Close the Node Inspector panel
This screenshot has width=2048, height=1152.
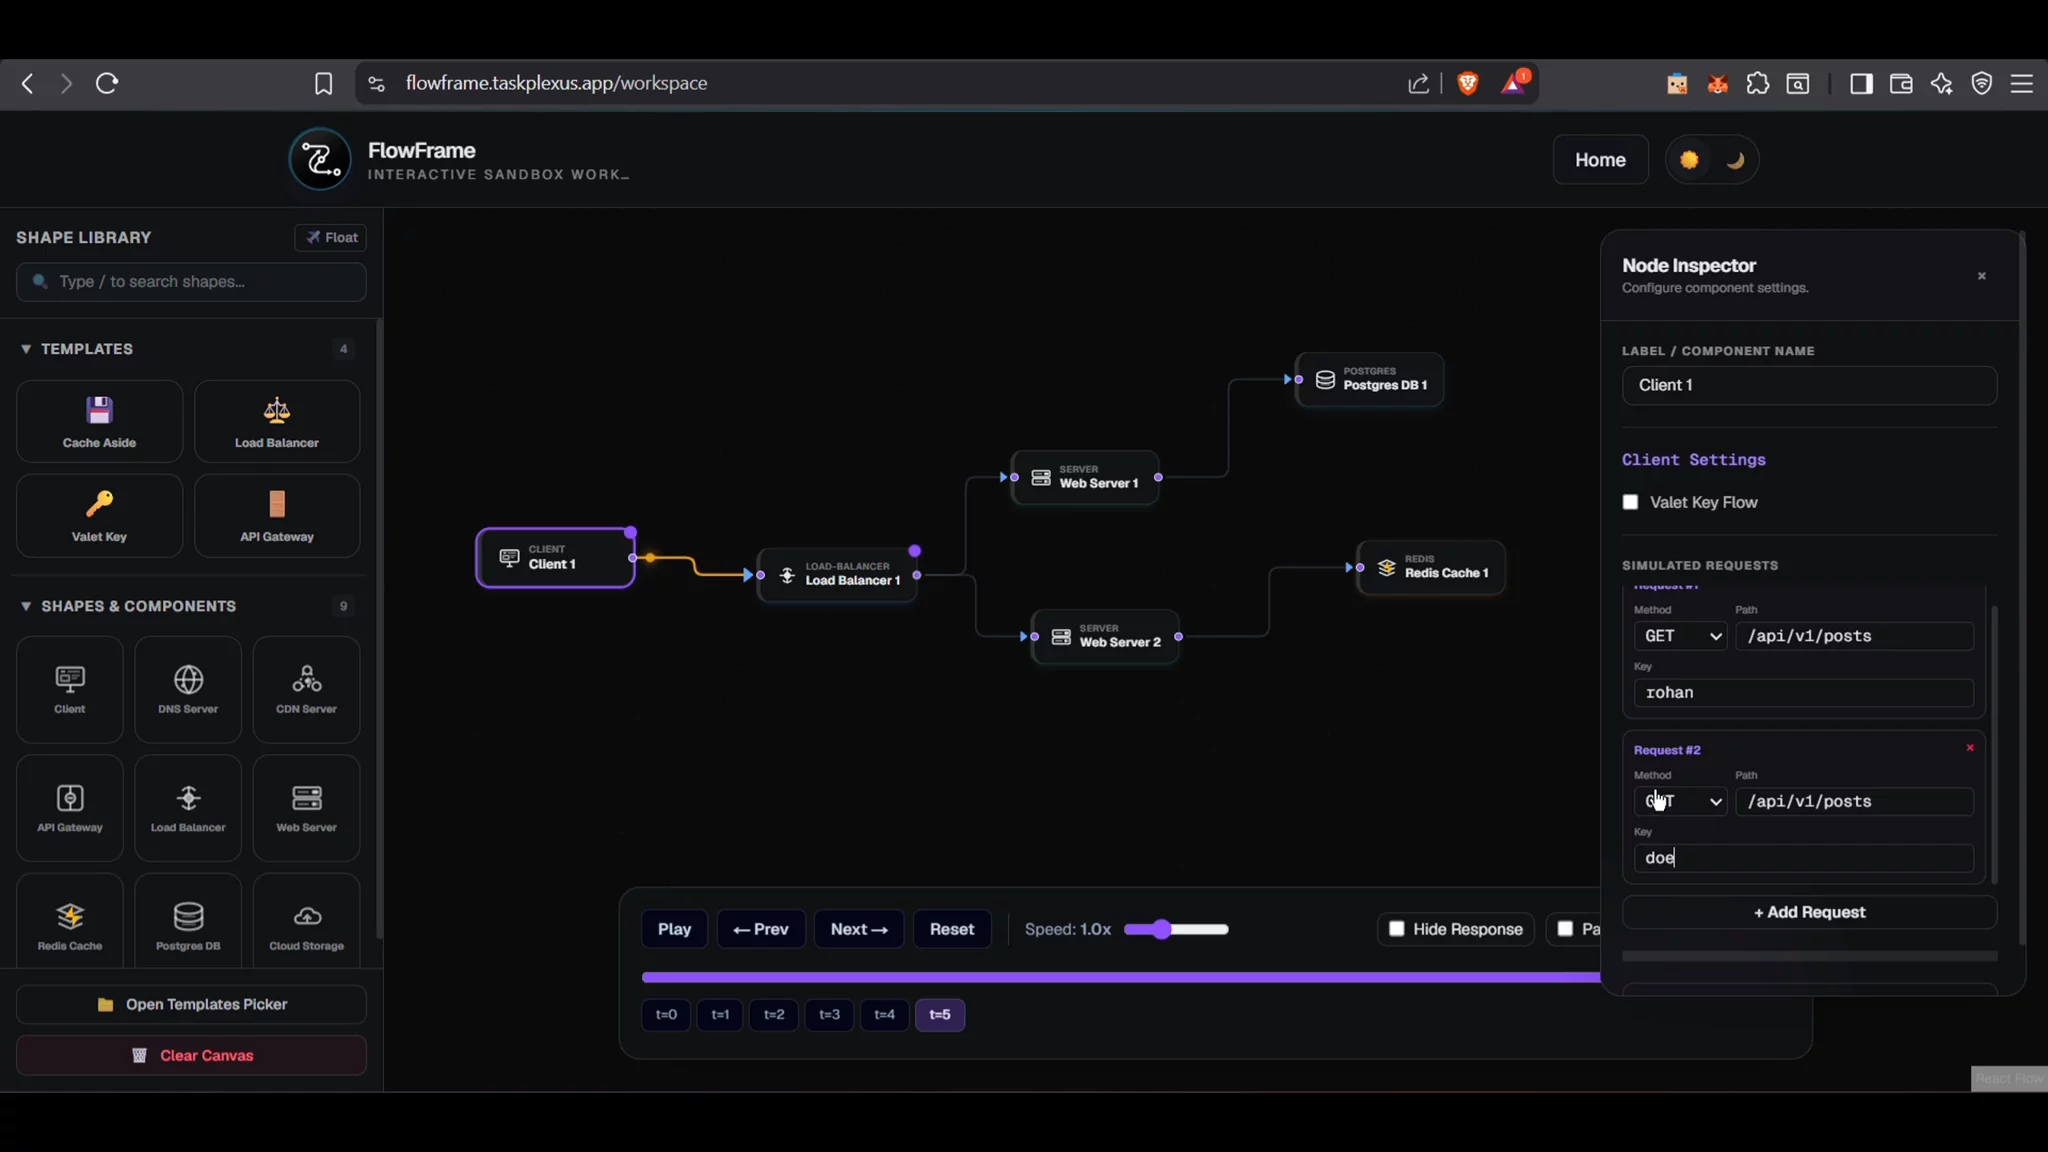pos(1982,276)
